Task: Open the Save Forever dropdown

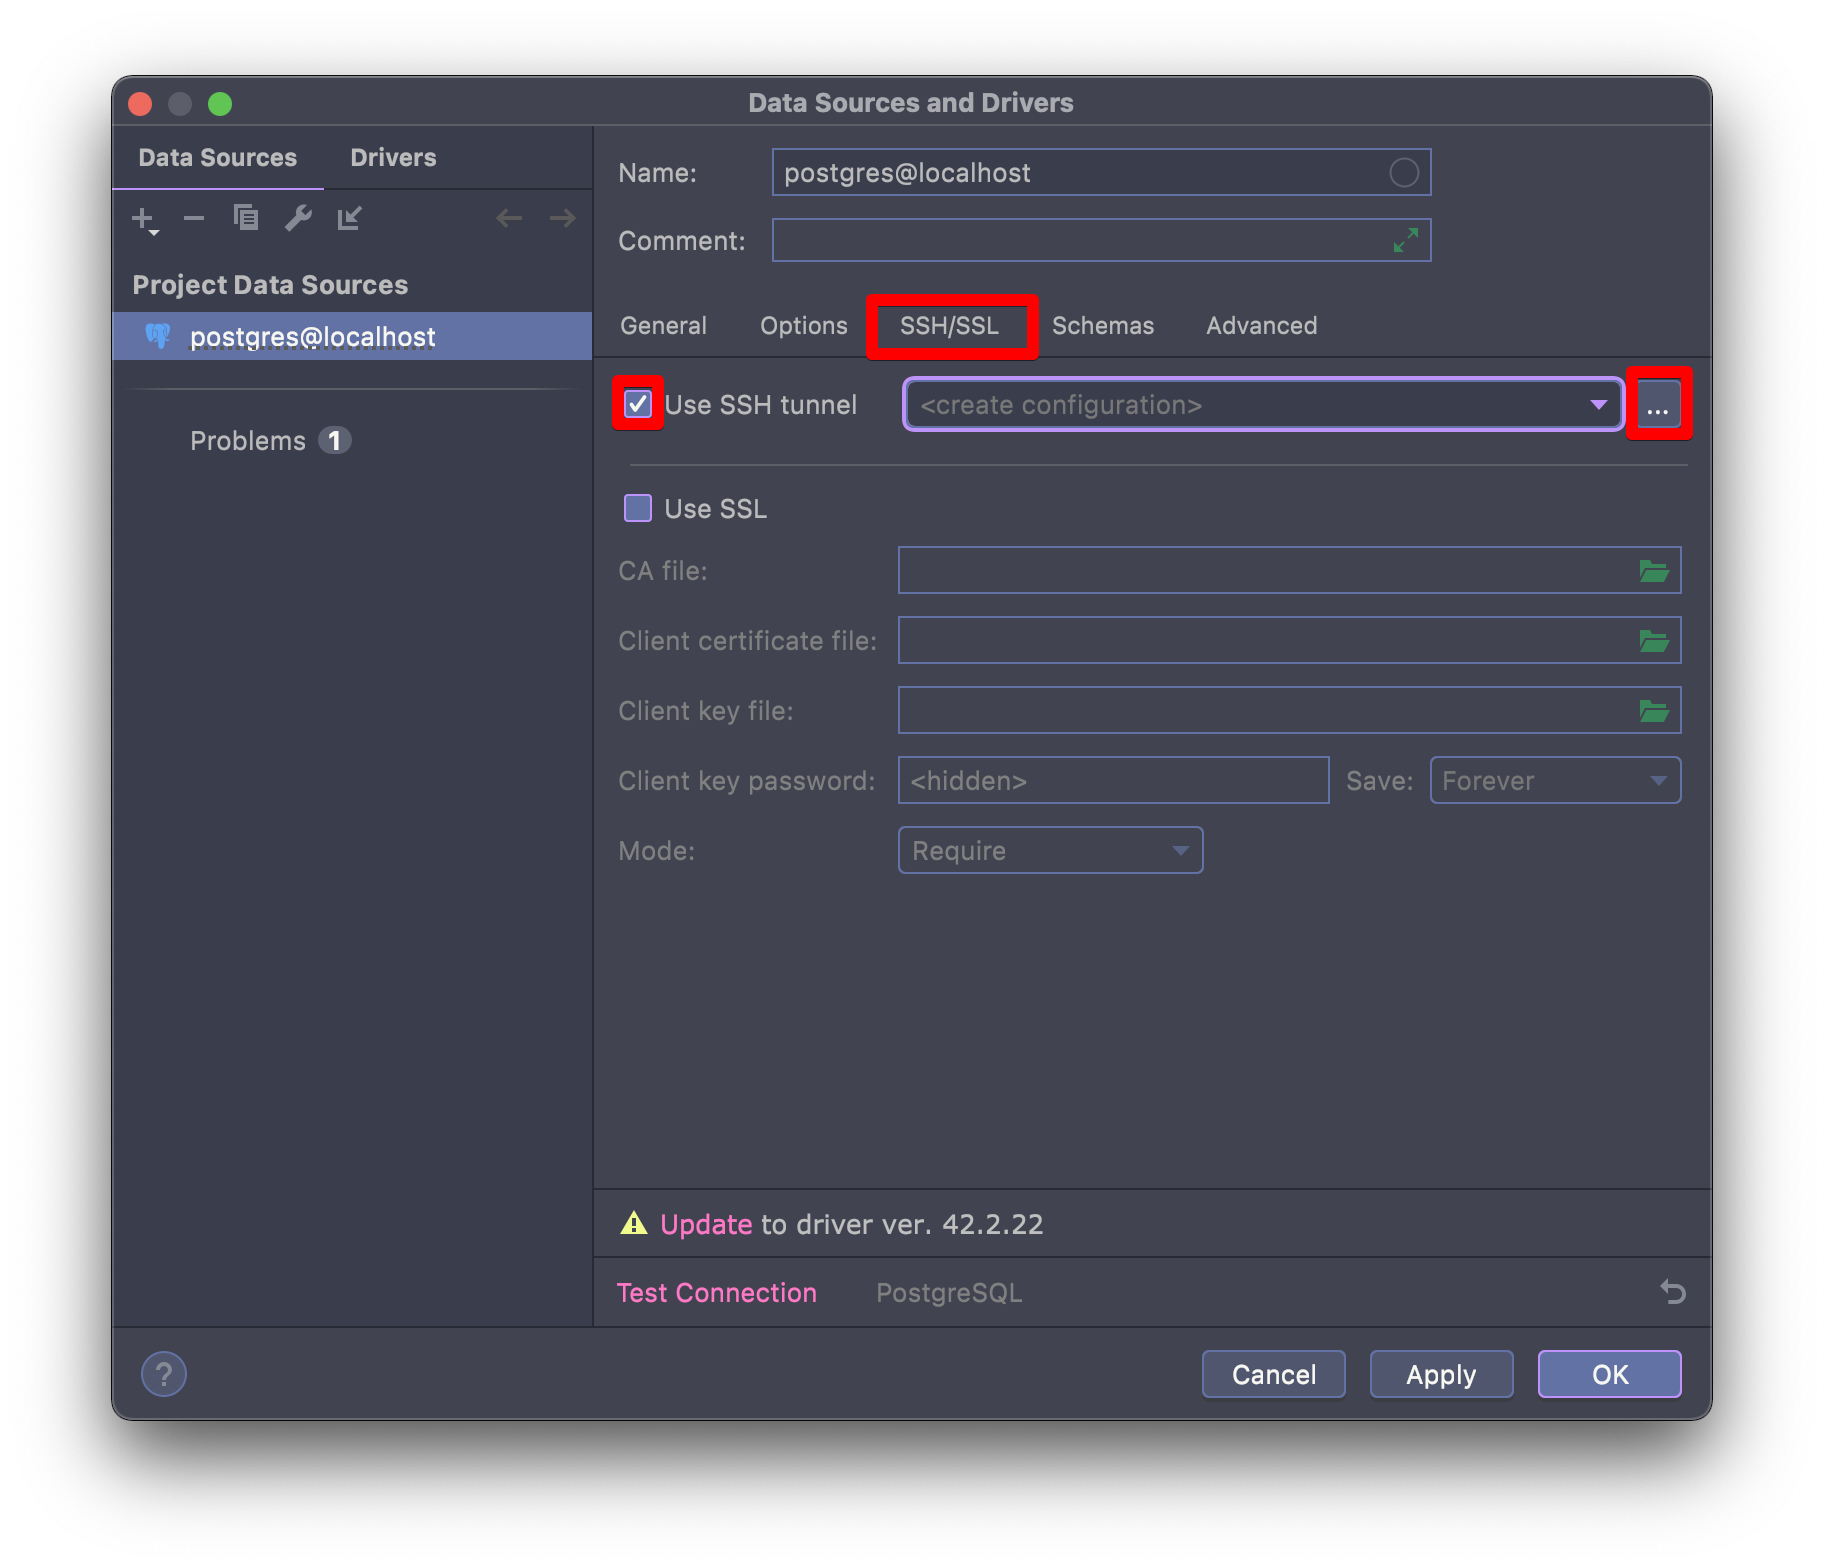Action: pyautogui.click(x=1555, y=780)
